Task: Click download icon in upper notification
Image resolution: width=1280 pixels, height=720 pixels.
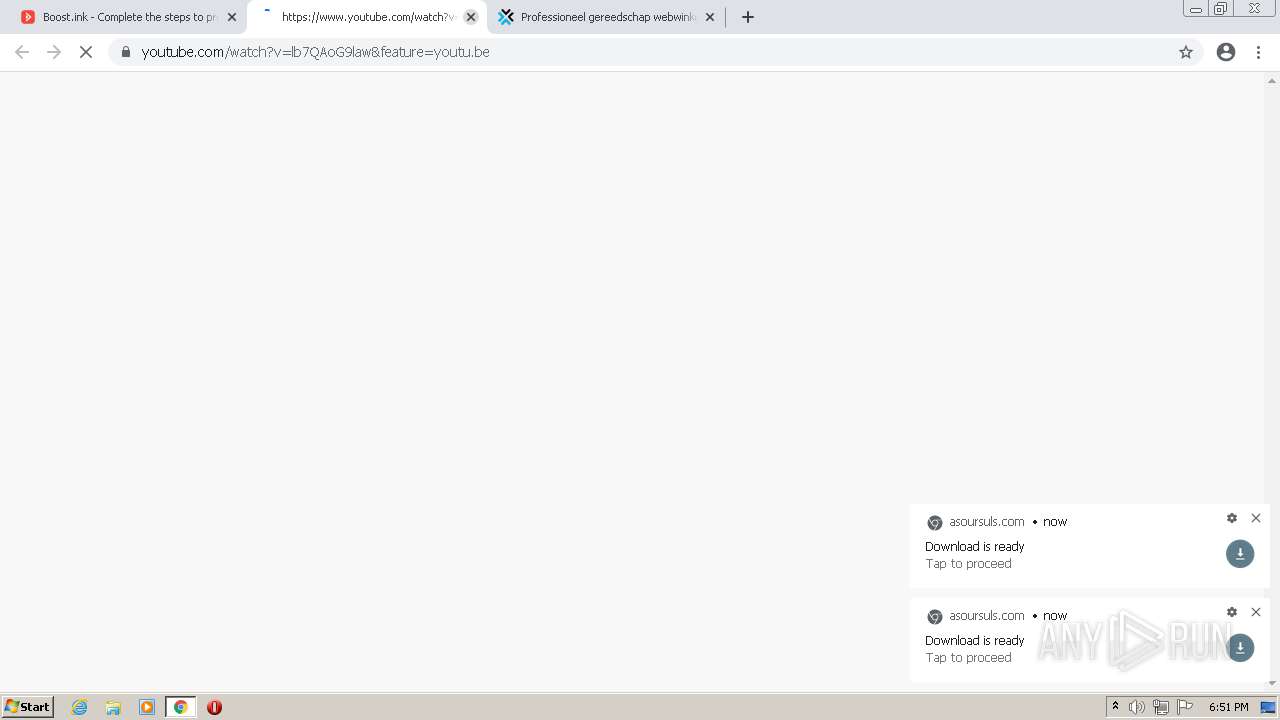Action: tap(1240, 554)
